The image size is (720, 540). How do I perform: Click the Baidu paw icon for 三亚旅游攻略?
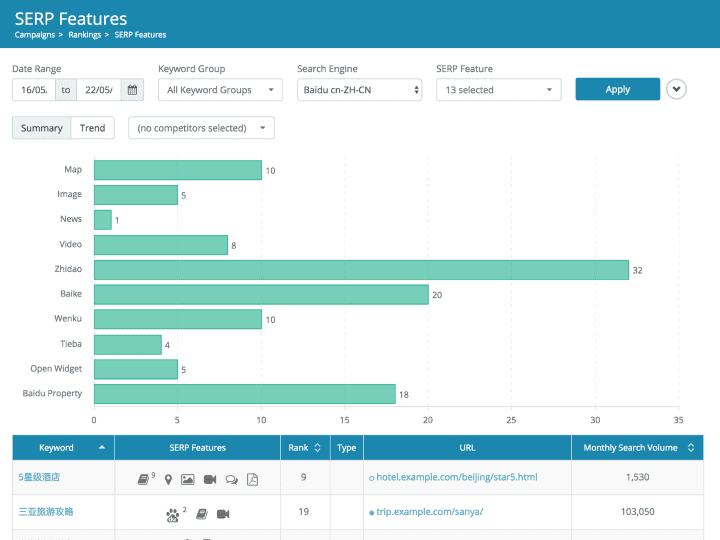[172, 514]
